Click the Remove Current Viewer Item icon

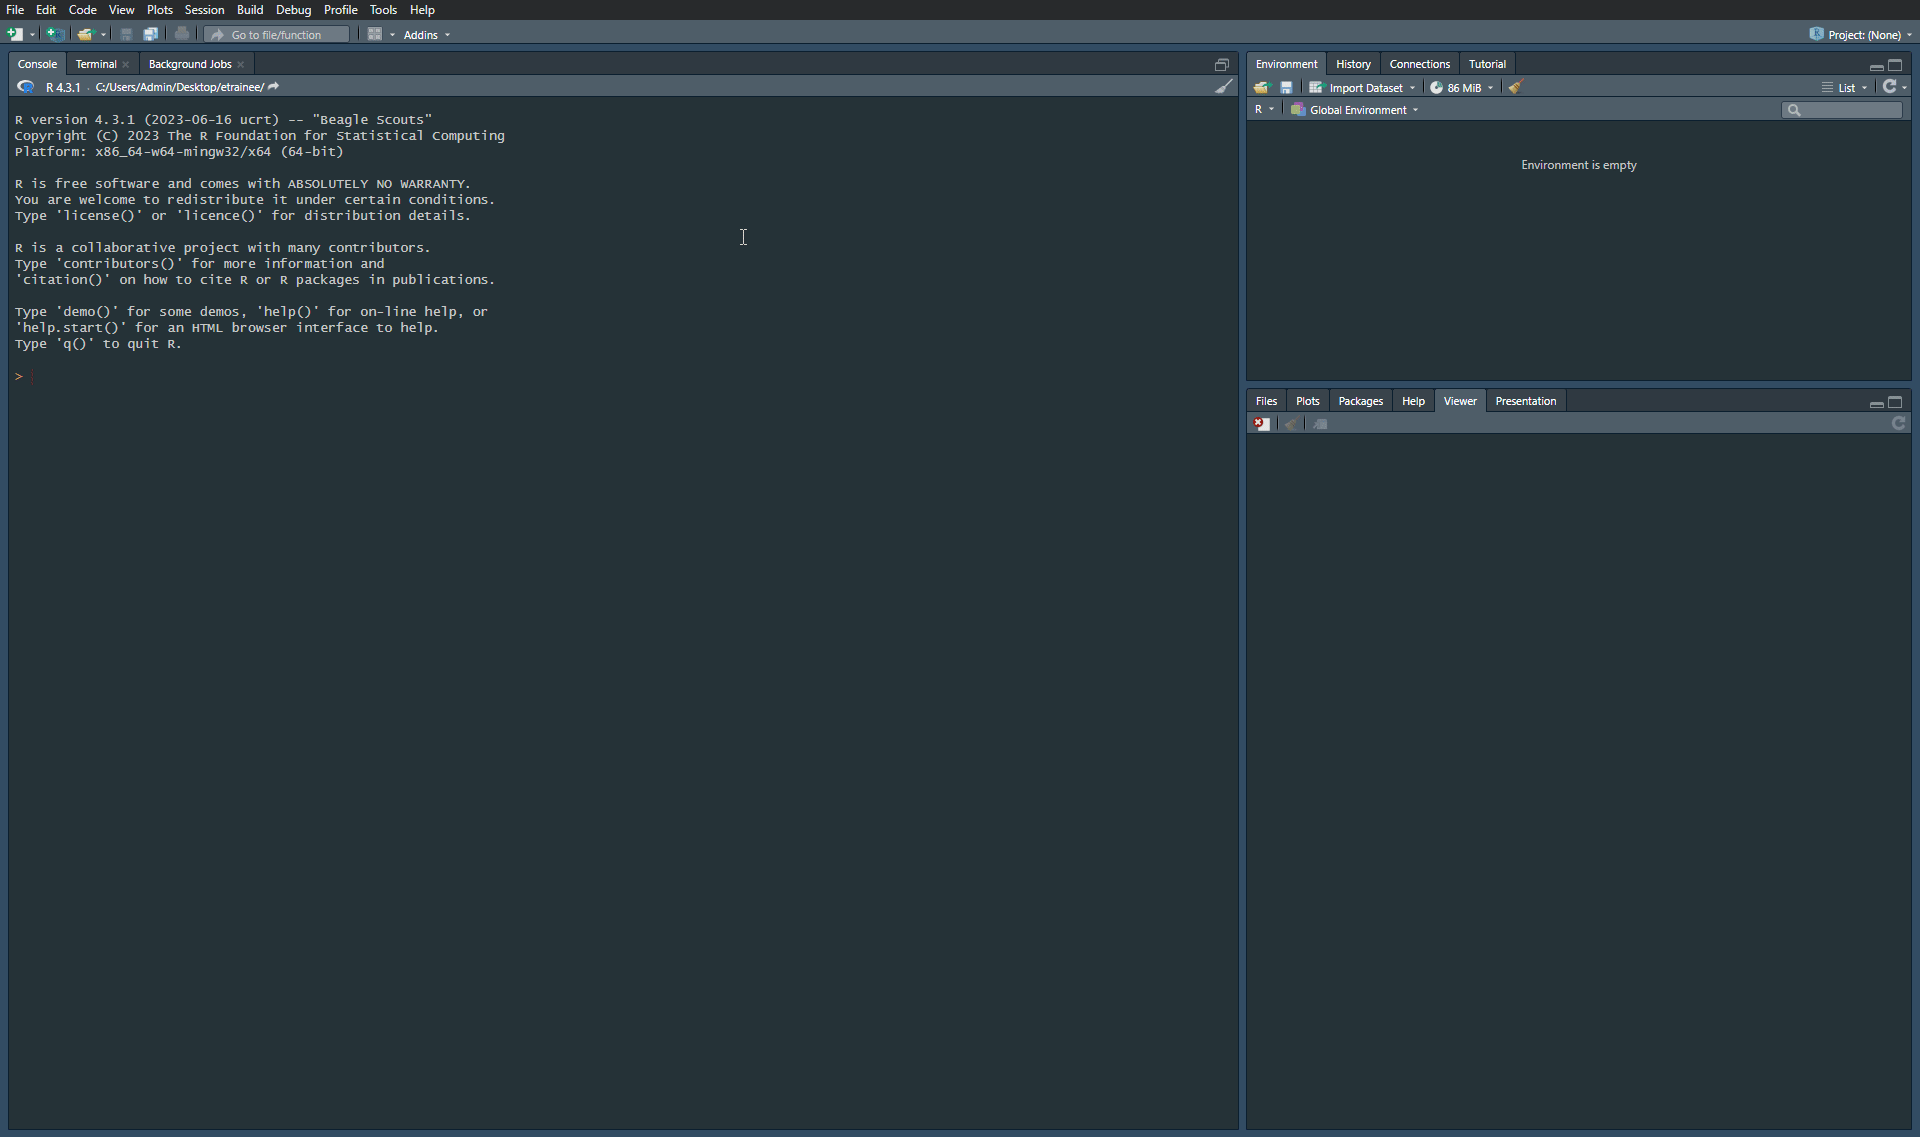point(1262,424)
